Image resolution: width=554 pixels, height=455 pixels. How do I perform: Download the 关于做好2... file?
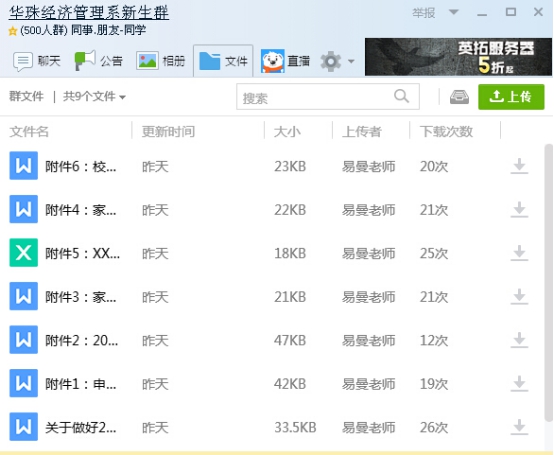pos(519,427)
